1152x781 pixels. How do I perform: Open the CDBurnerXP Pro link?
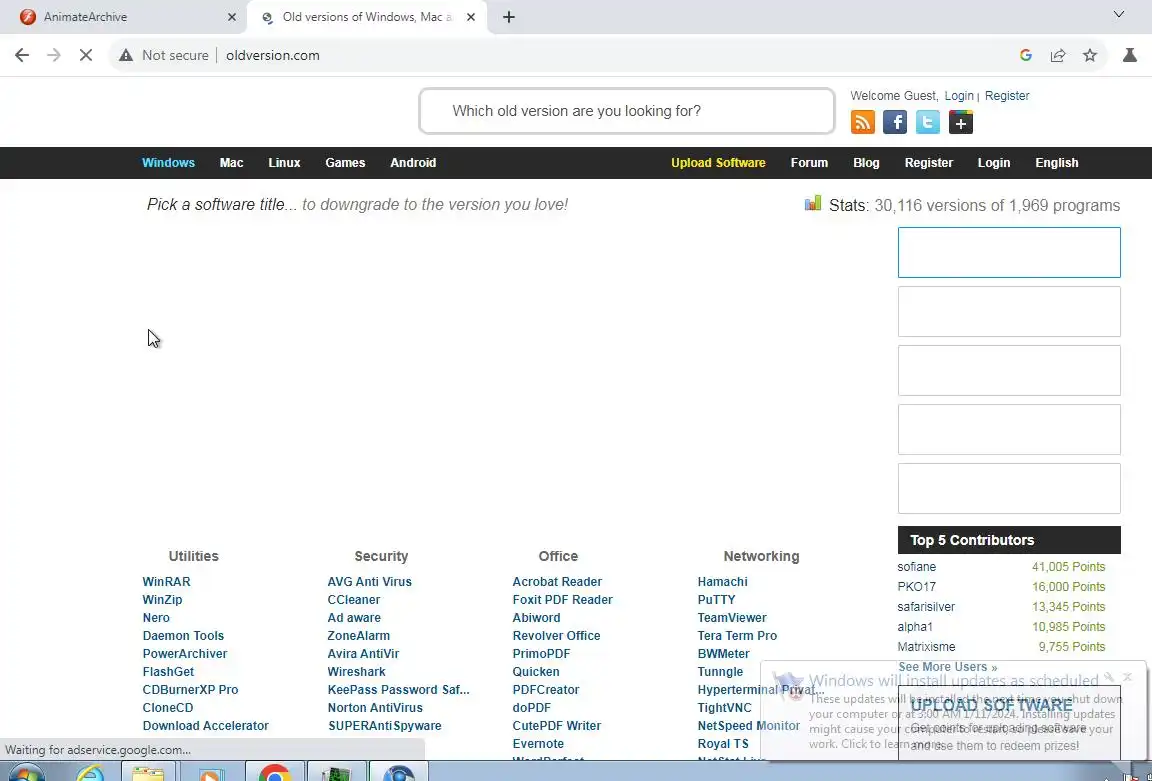[190, 690]
